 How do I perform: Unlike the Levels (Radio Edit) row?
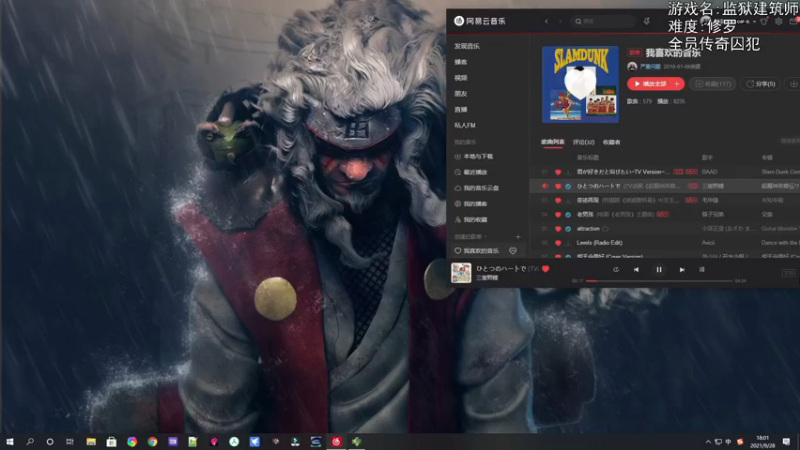(x=558, y=243)
